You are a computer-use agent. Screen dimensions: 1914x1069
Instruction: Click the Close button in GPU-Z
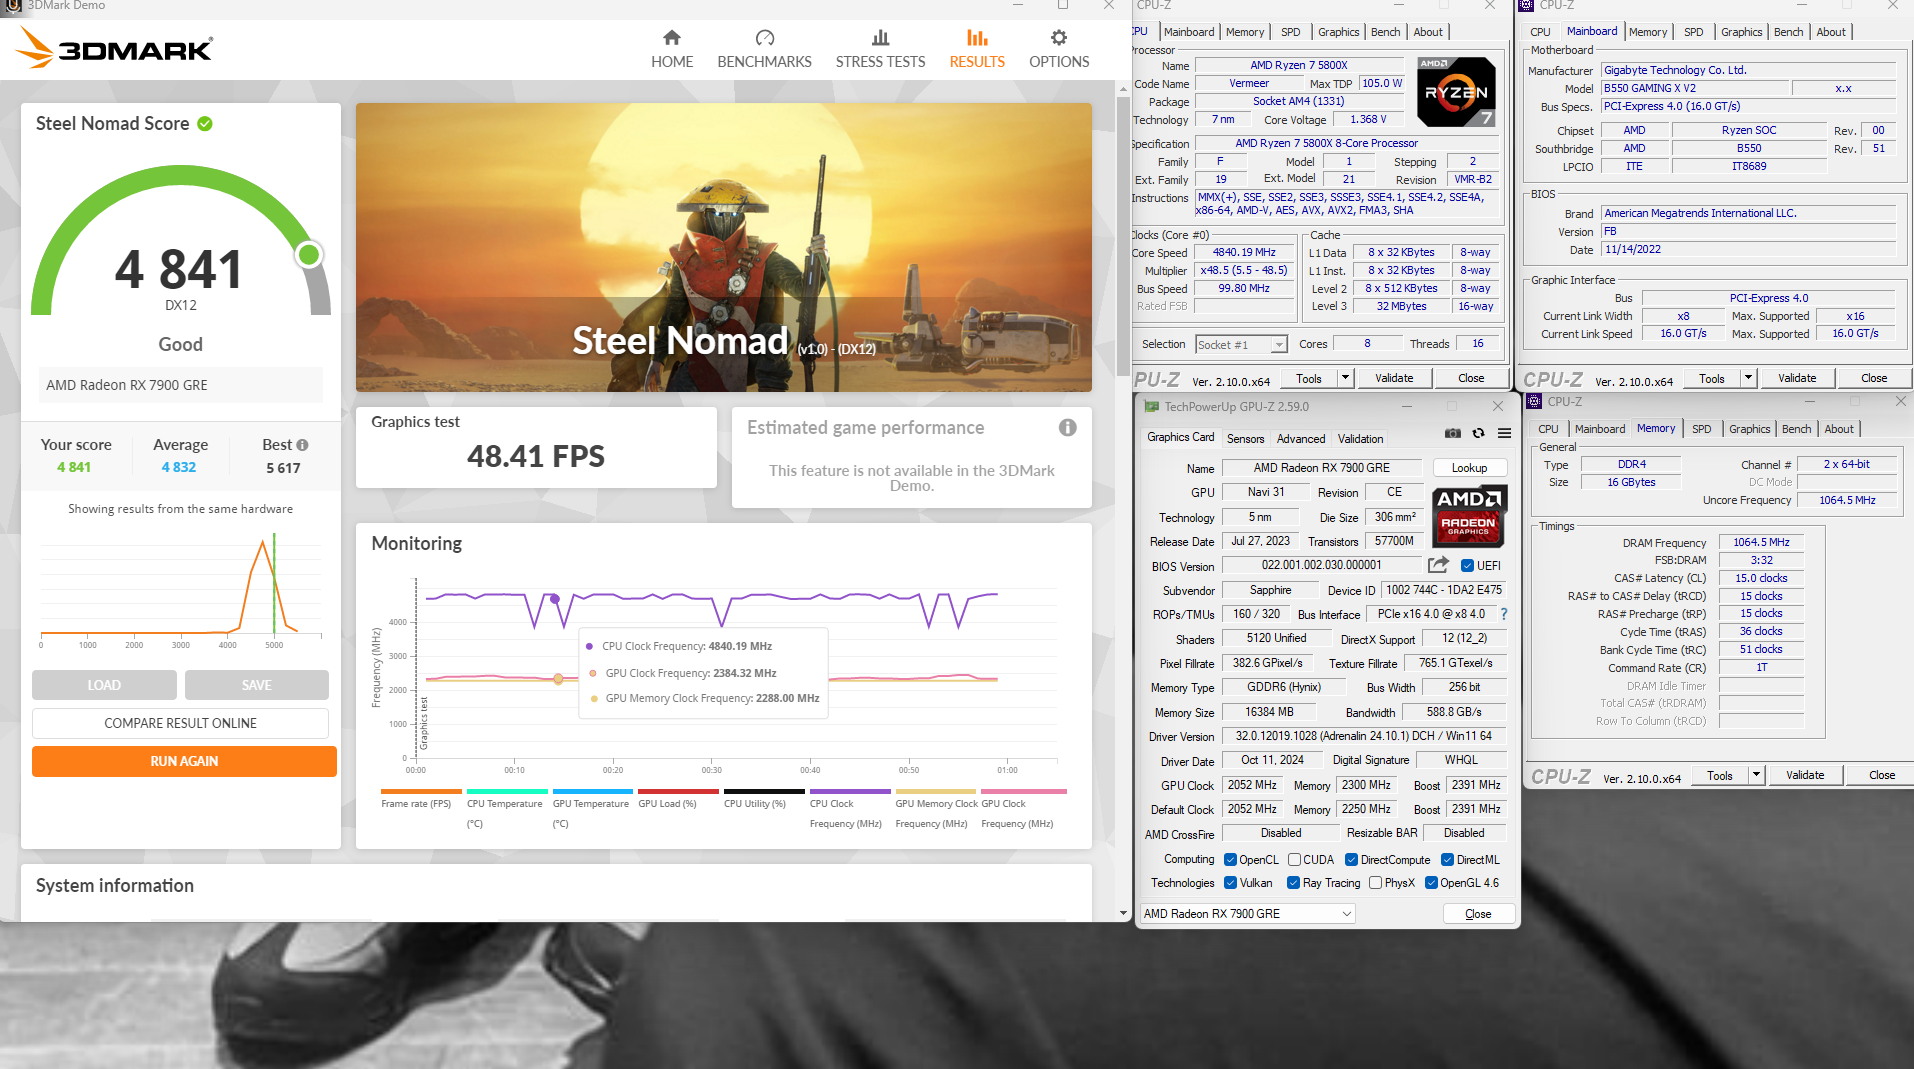click(x=1478, y=914)
